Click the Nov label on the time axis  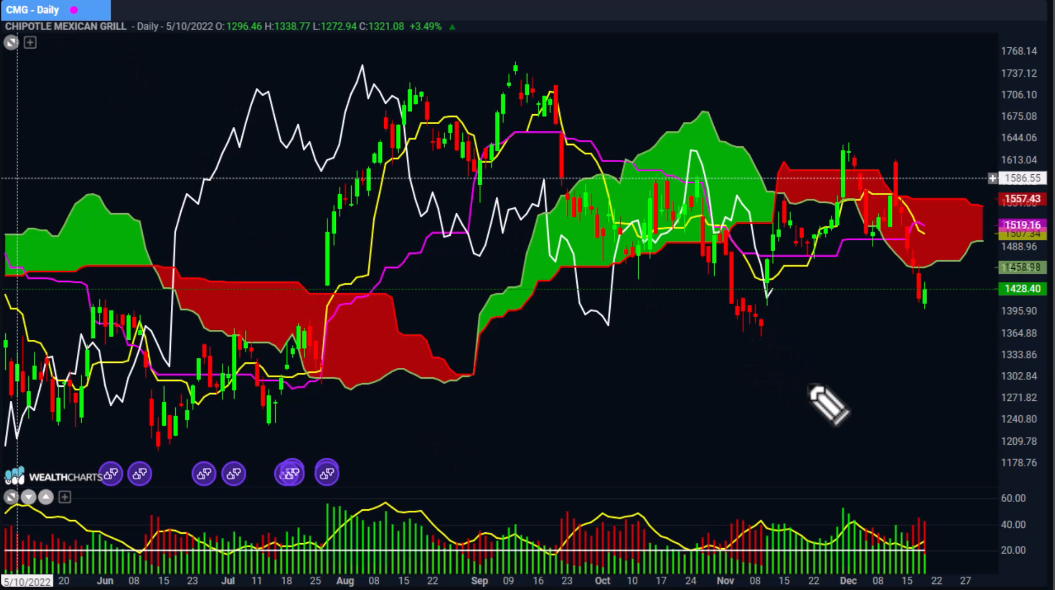tap(725, 581)
